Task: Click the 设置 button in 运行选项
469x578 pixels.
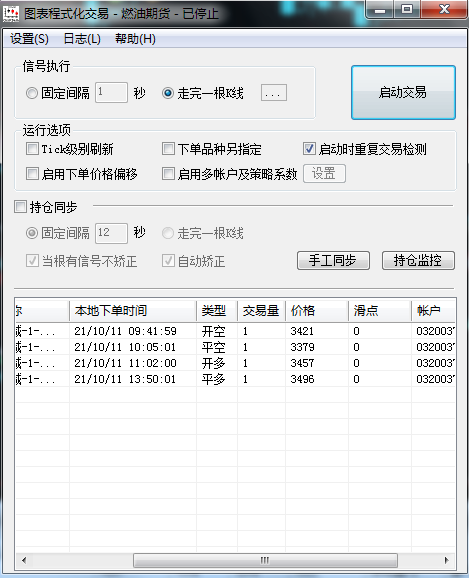Action: pyautogui.click(x=324, y=174)
